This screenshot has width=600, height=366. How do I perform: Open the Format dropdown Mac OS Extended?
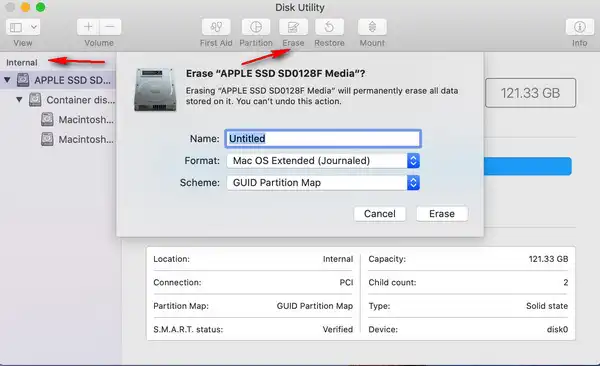[x=323, y=161]
